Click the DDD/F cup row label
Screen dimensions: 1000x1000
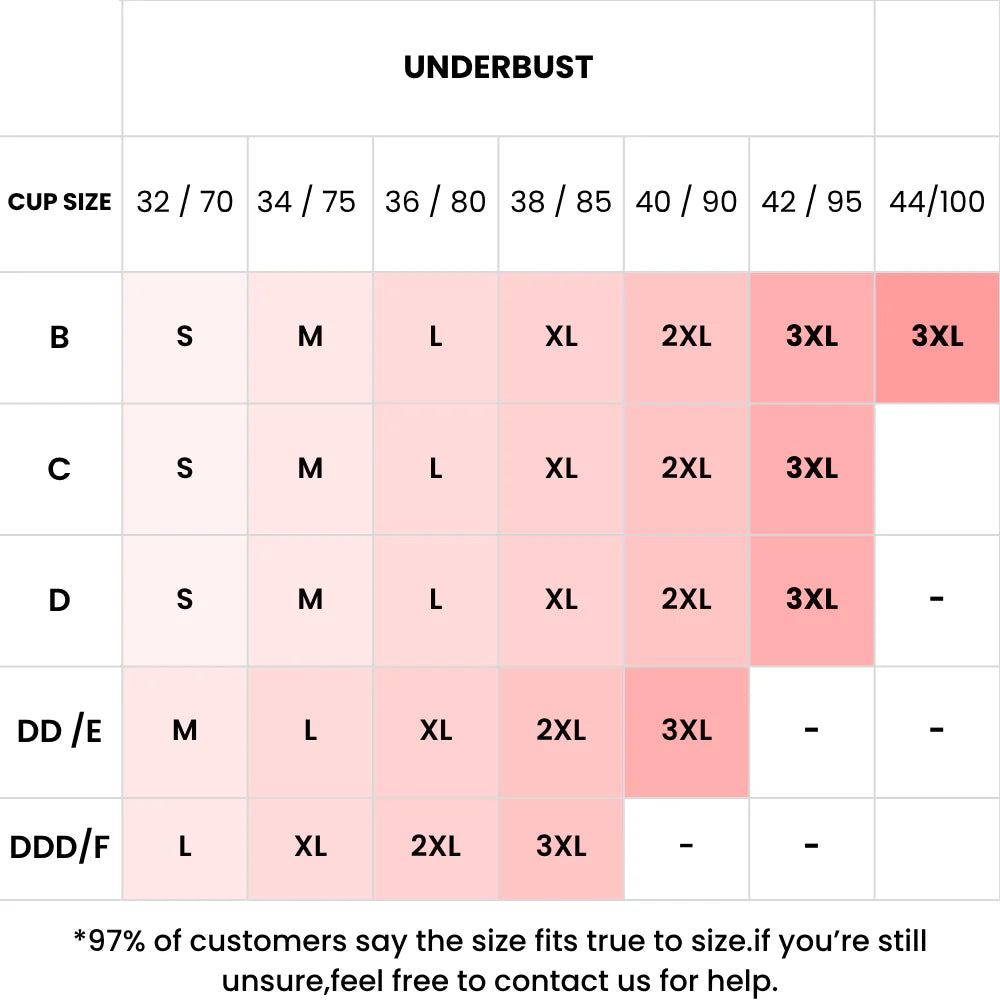pyautogui.click(x=60, y=848)
